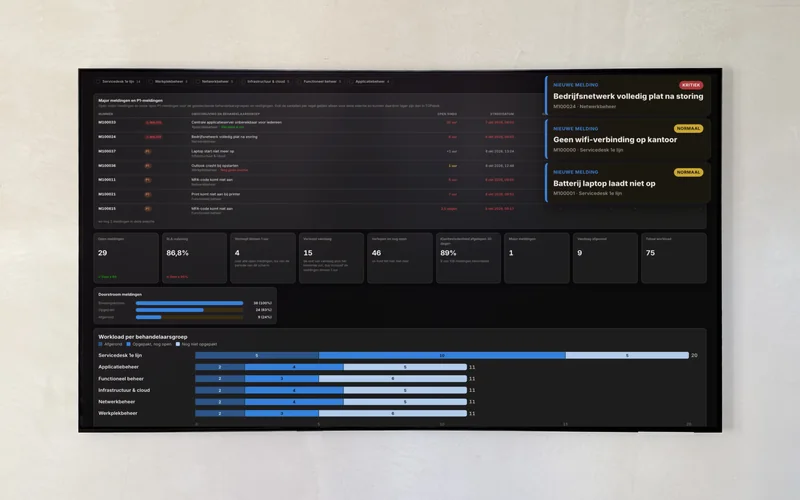Toggle the Servicedesk 1e lijn filter chip
The image size is (800, 500).
tap(118, 82)
